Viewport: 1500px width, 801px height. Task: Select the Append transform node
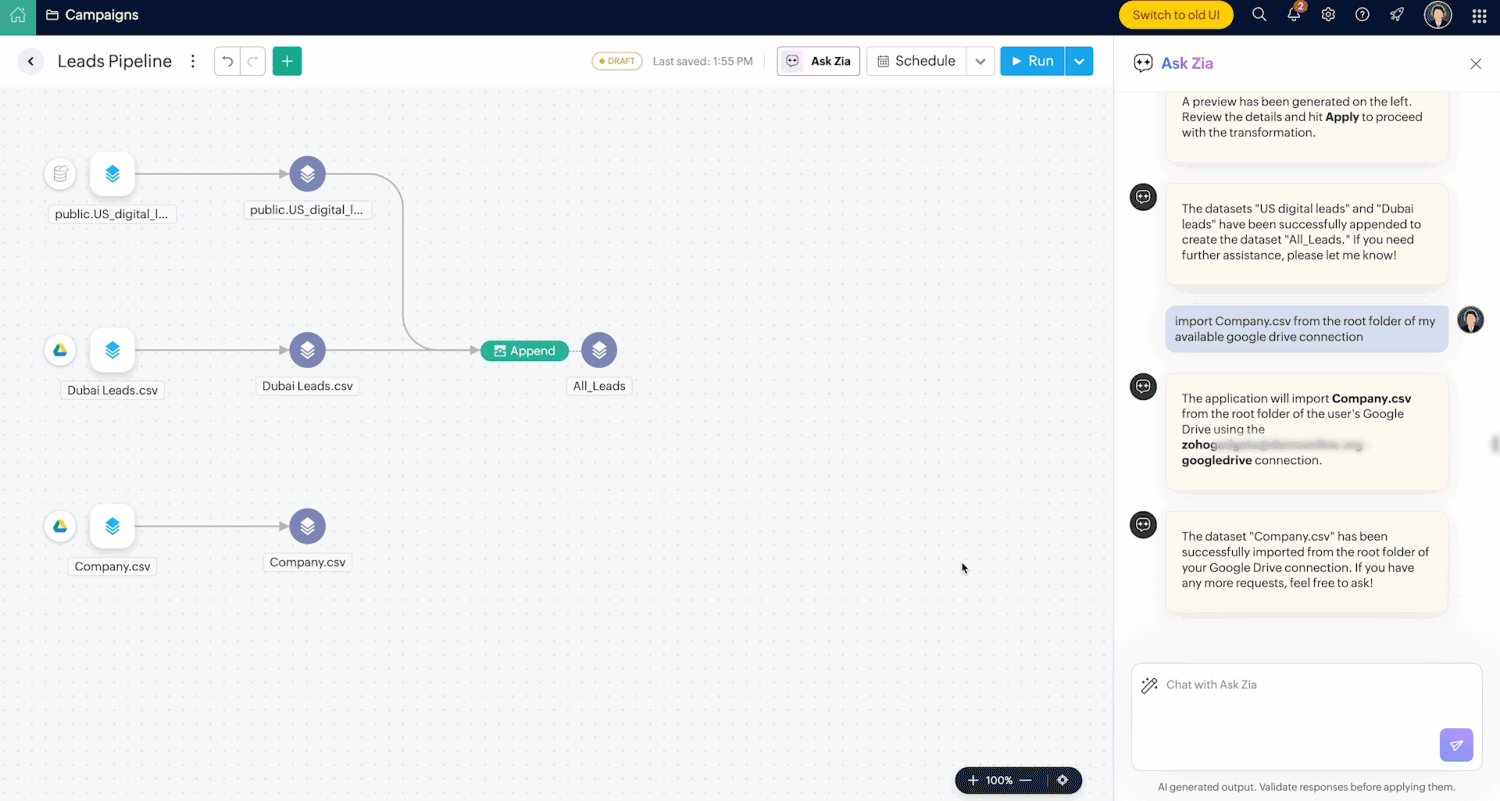tap(524, 351)
